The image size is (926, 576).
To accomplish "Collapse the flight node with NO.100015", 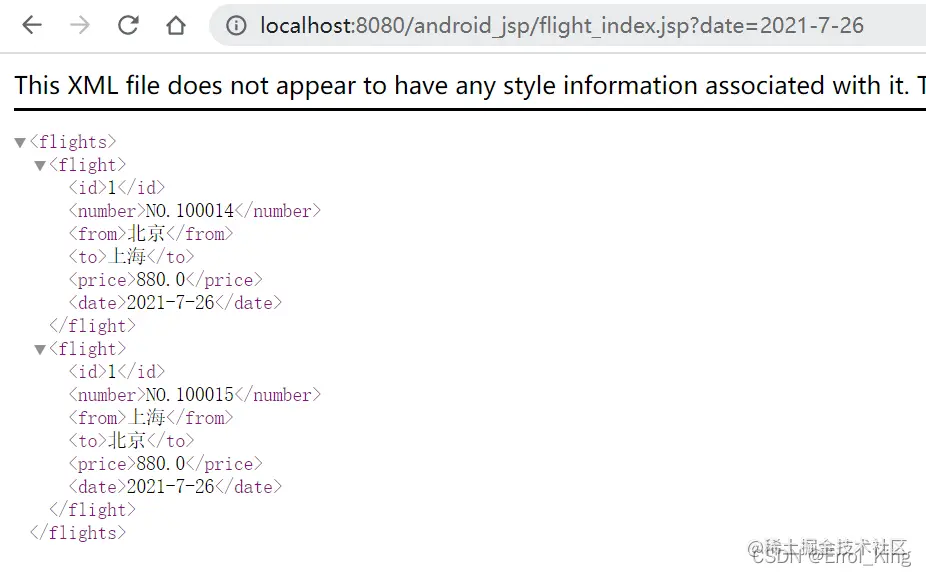I will point(40,350).
